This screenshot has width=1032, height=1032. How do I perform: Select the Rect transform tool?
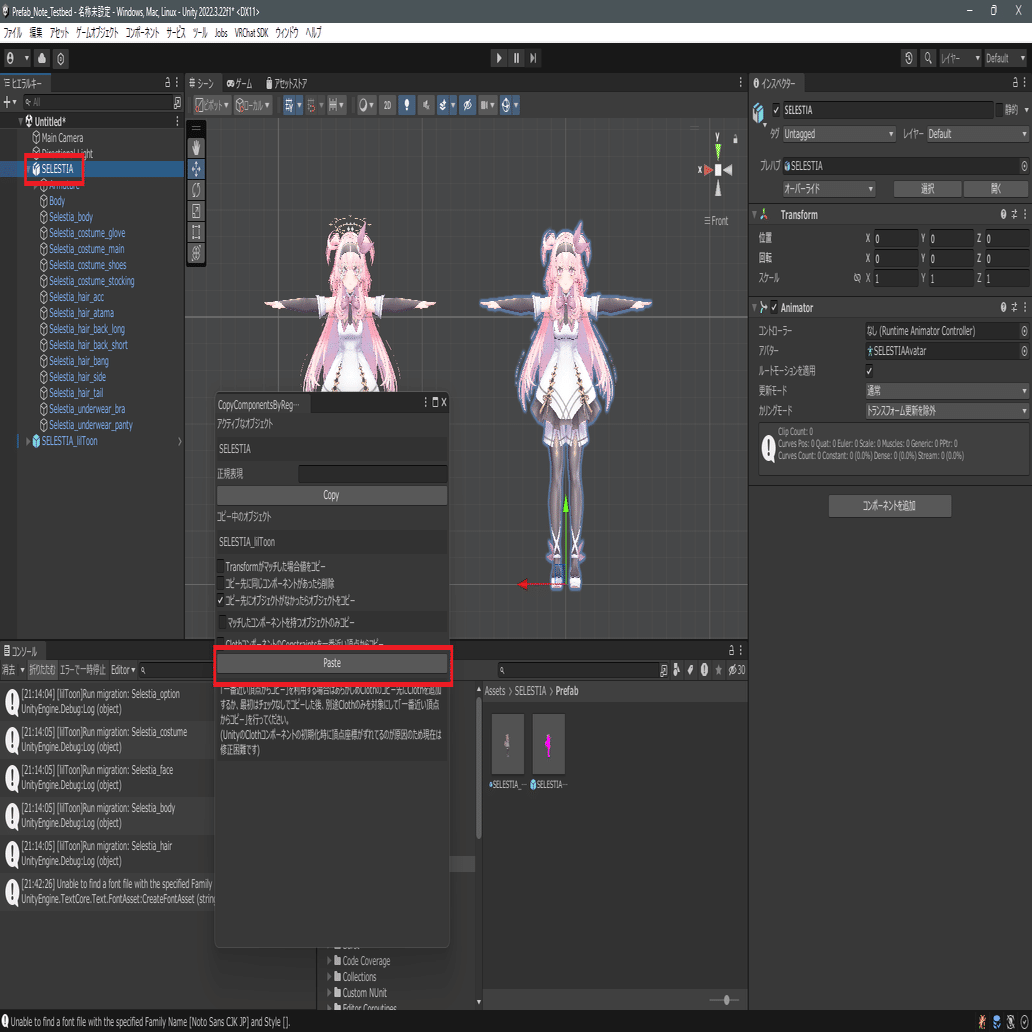coord(196,232)
